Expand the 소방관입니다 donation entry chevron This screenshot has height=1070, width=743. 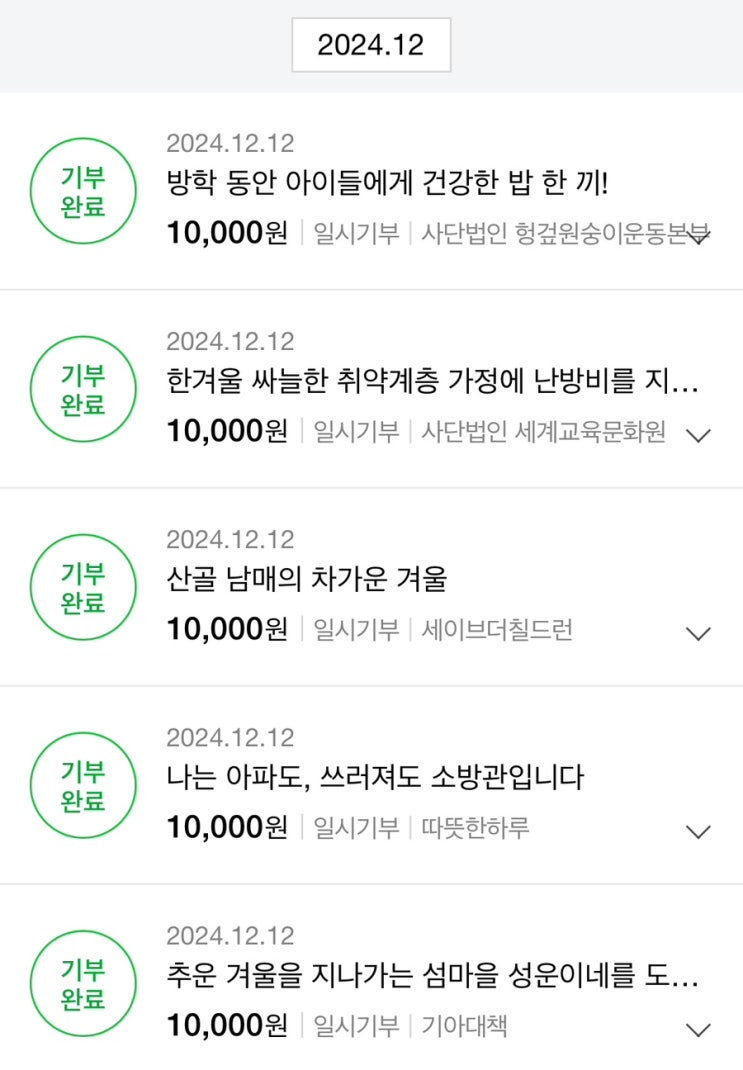coord(699,831)
